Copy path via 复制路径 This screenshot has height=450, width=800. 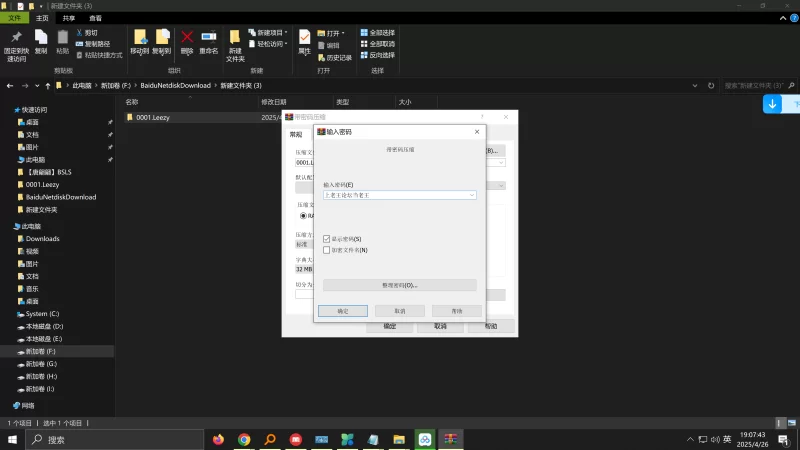(93, 44)
